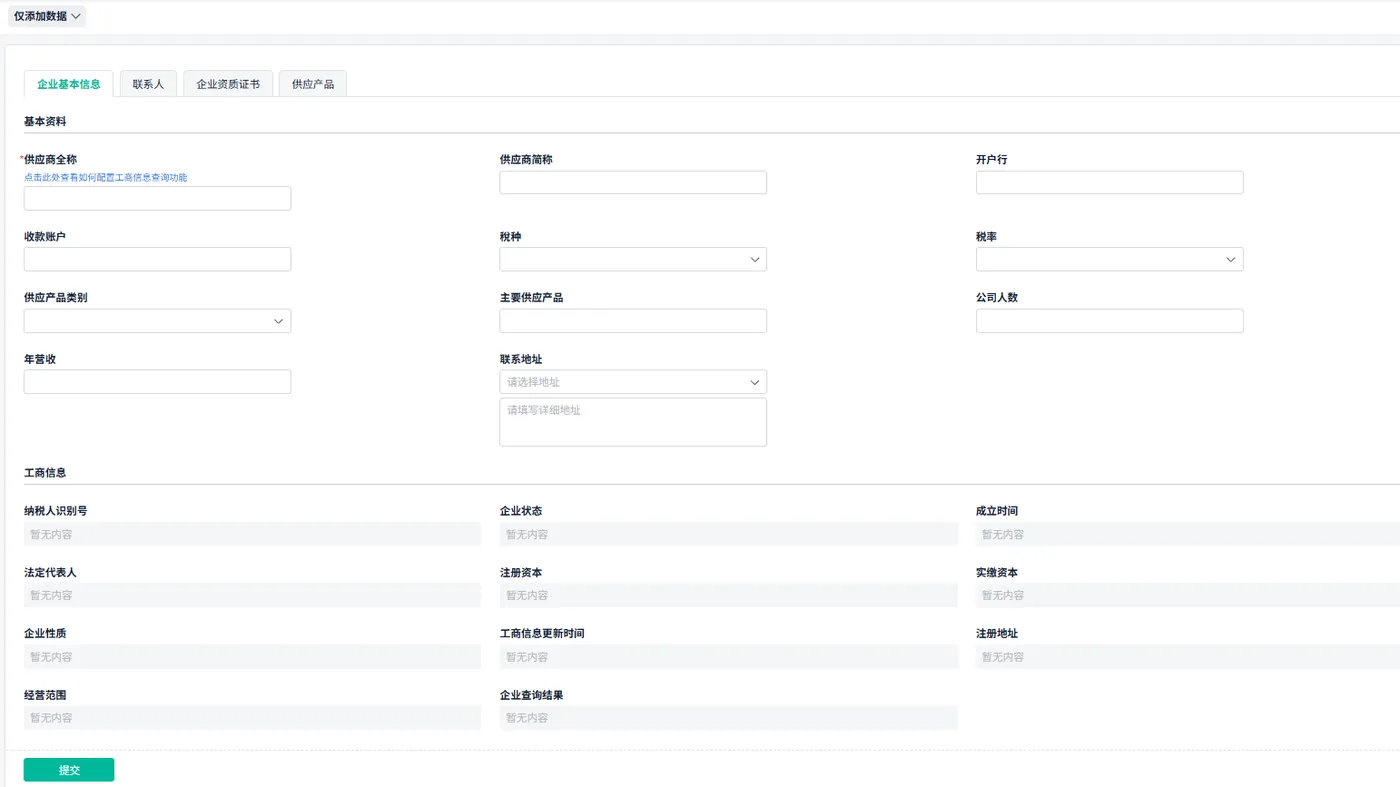Switch to the 联系人 tab
Image resolution: width=1400 pixels, height=787 pixels.
(x=148, y=84)
